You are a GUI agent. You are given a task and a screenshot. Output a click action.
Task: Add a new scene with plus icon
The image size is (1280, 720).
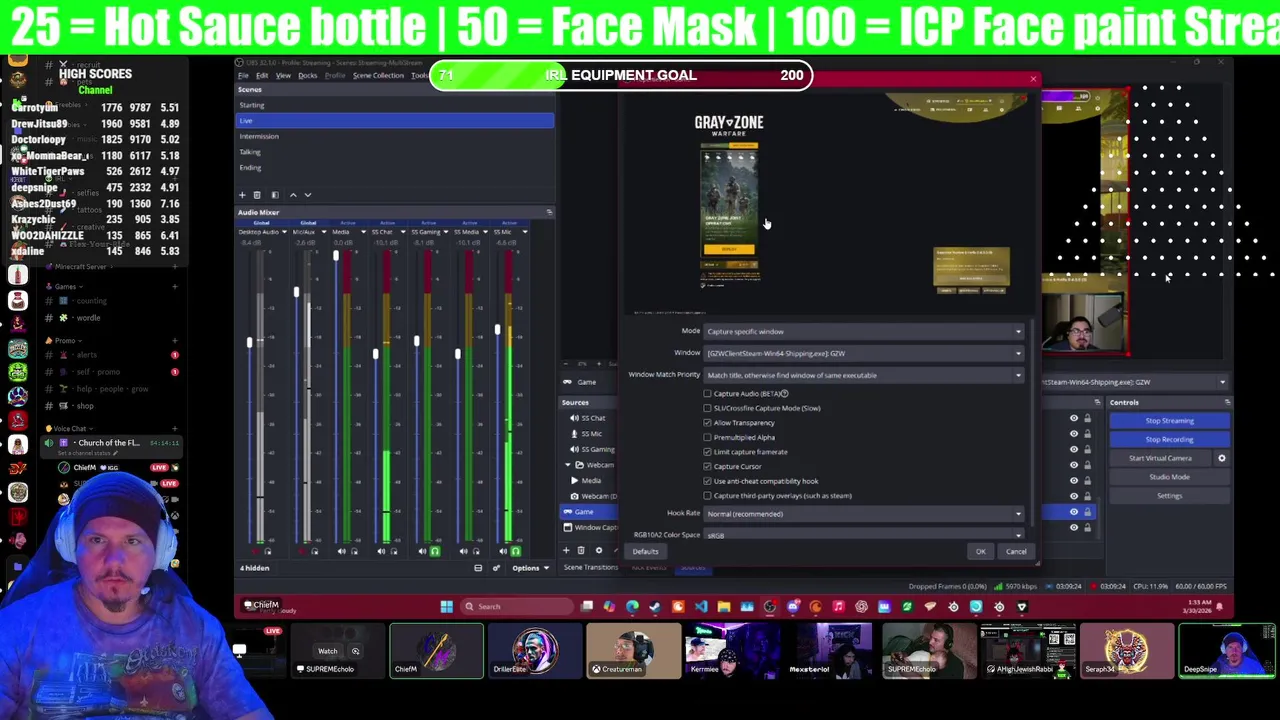tap(242, 195)
